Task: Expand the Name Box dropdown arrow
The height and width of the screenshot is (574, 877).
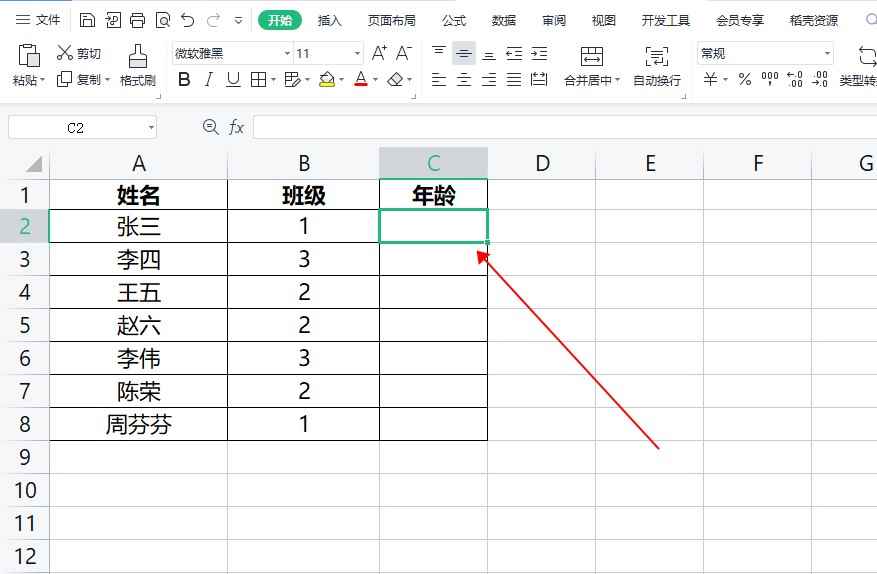Action: pyautogui.click(x=151, y=128)
